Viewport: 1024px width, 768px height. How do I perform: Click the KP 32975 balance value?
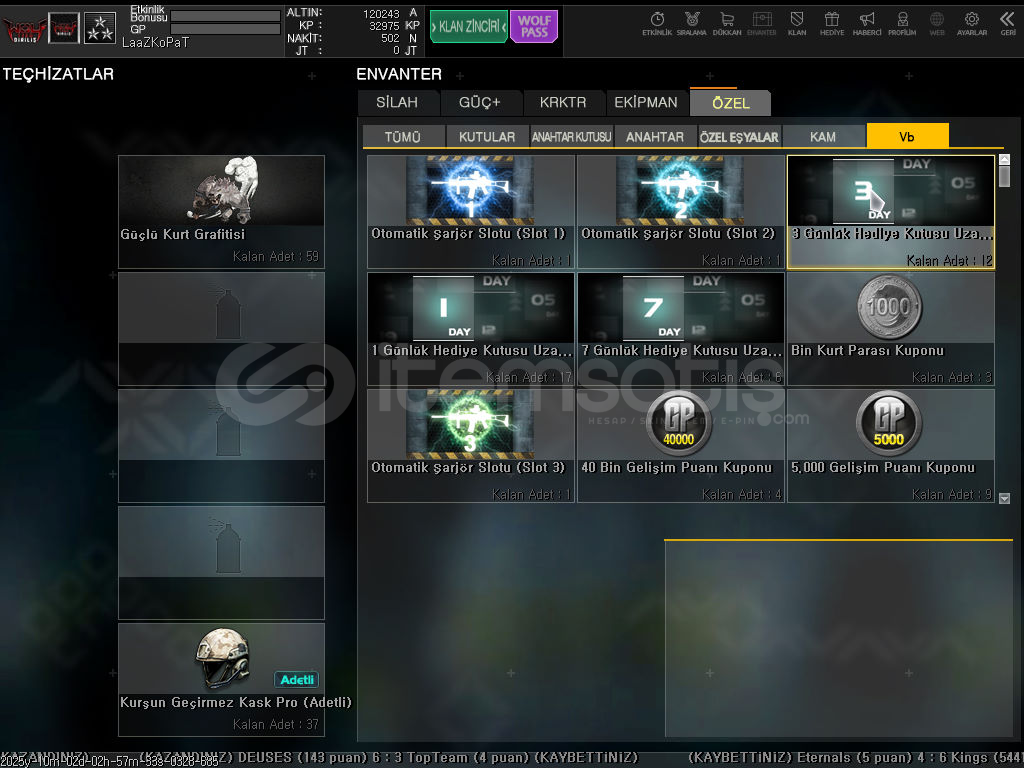tap(384, 25)
